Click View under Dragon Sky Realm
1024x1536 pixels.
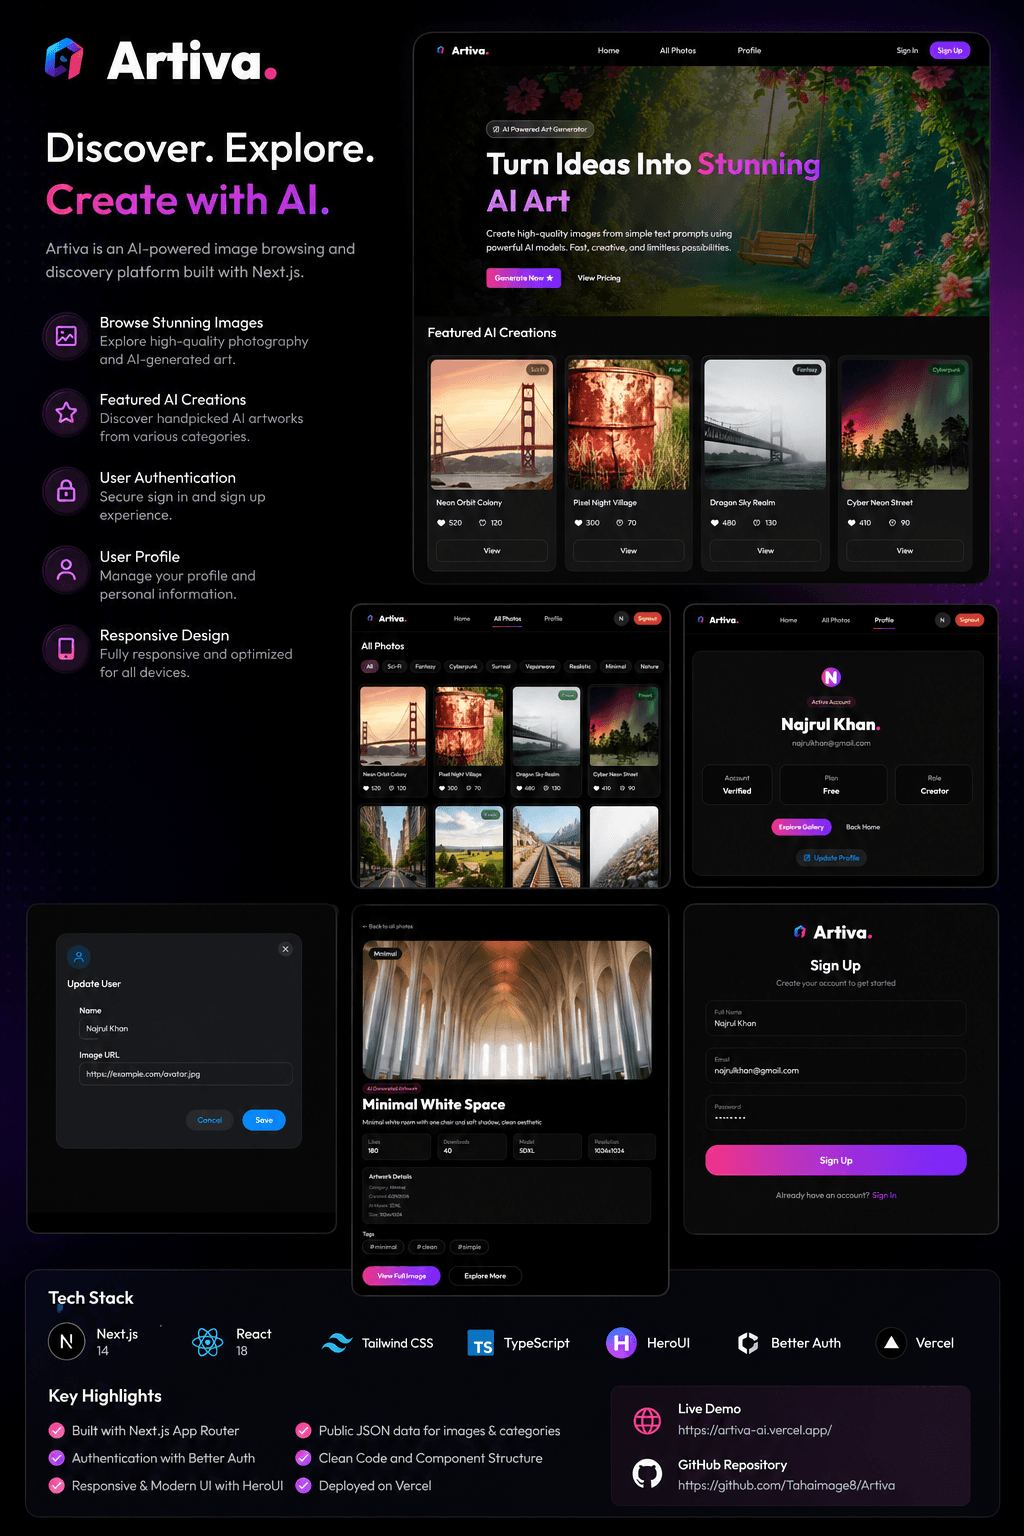[766, 550]
